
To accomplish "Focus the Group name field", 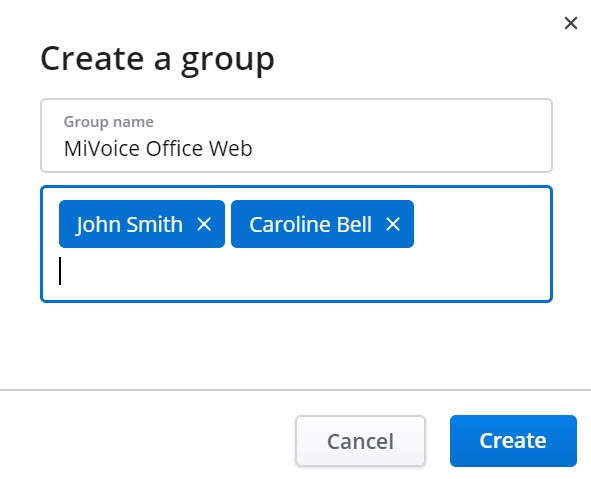I will coord(296,135).
